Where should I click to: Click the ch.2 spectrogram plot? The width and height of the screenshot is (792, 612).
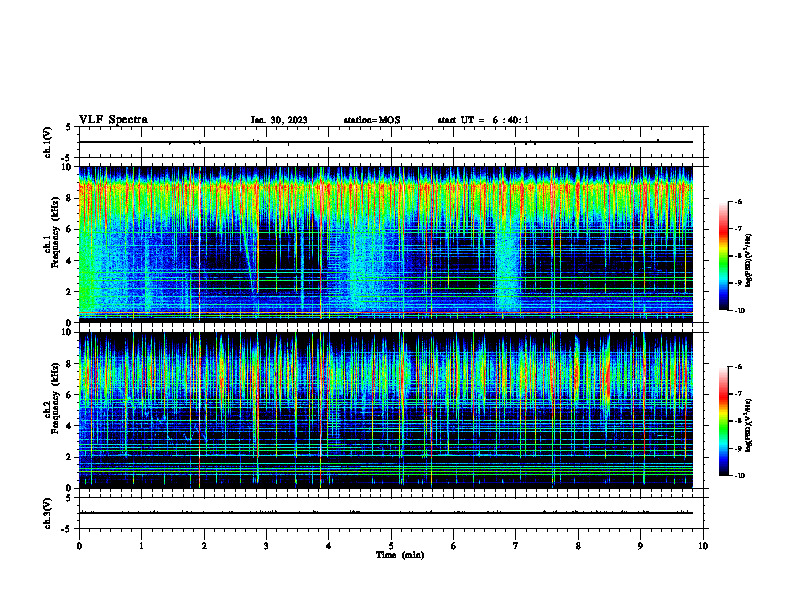click(386, 410)
